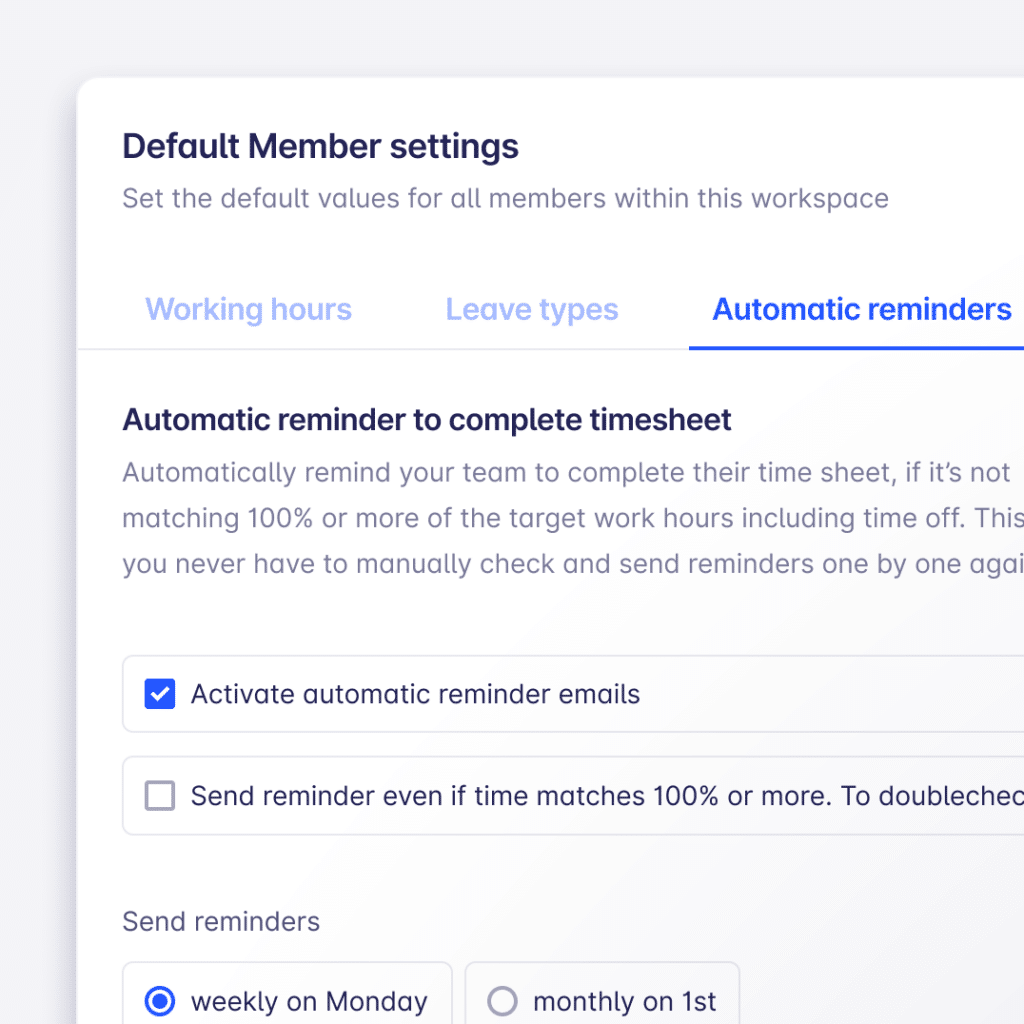Click the 'Default Member settings' heading
Screen dimensions: 1024x1024
(320, 147)
